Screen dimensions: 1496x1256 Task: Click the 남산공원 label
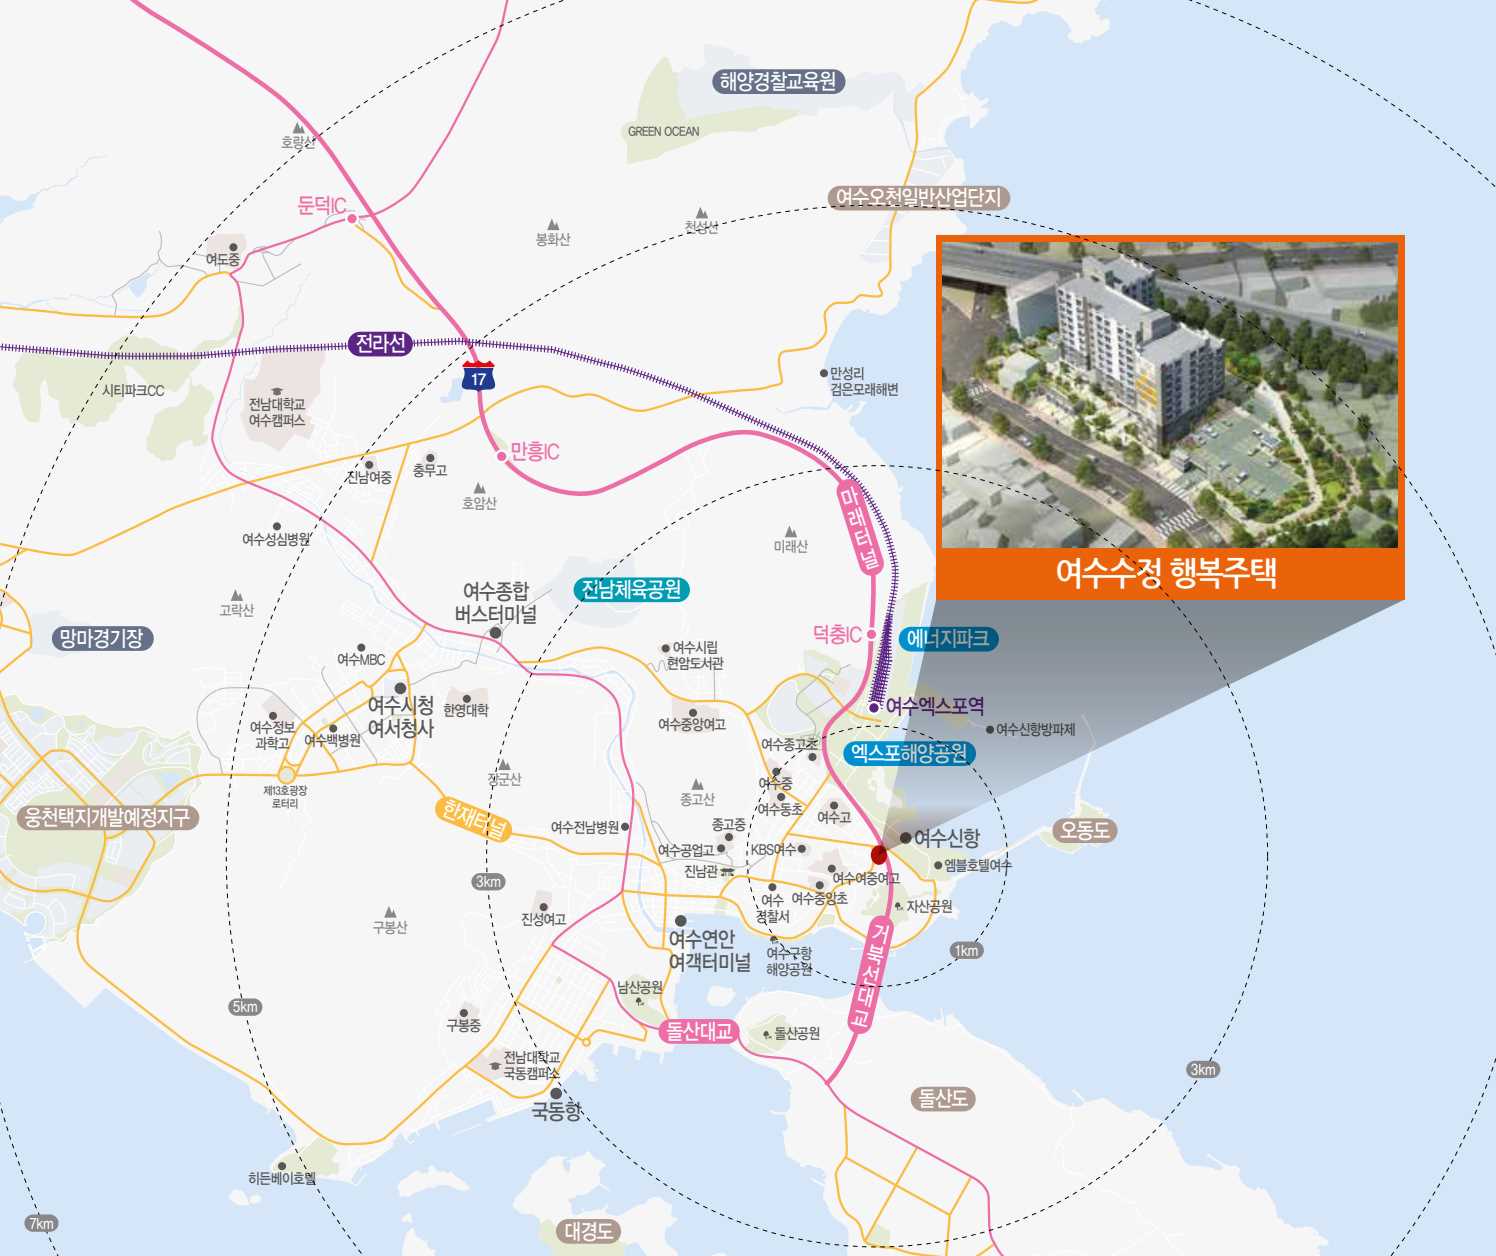point(640,987)
